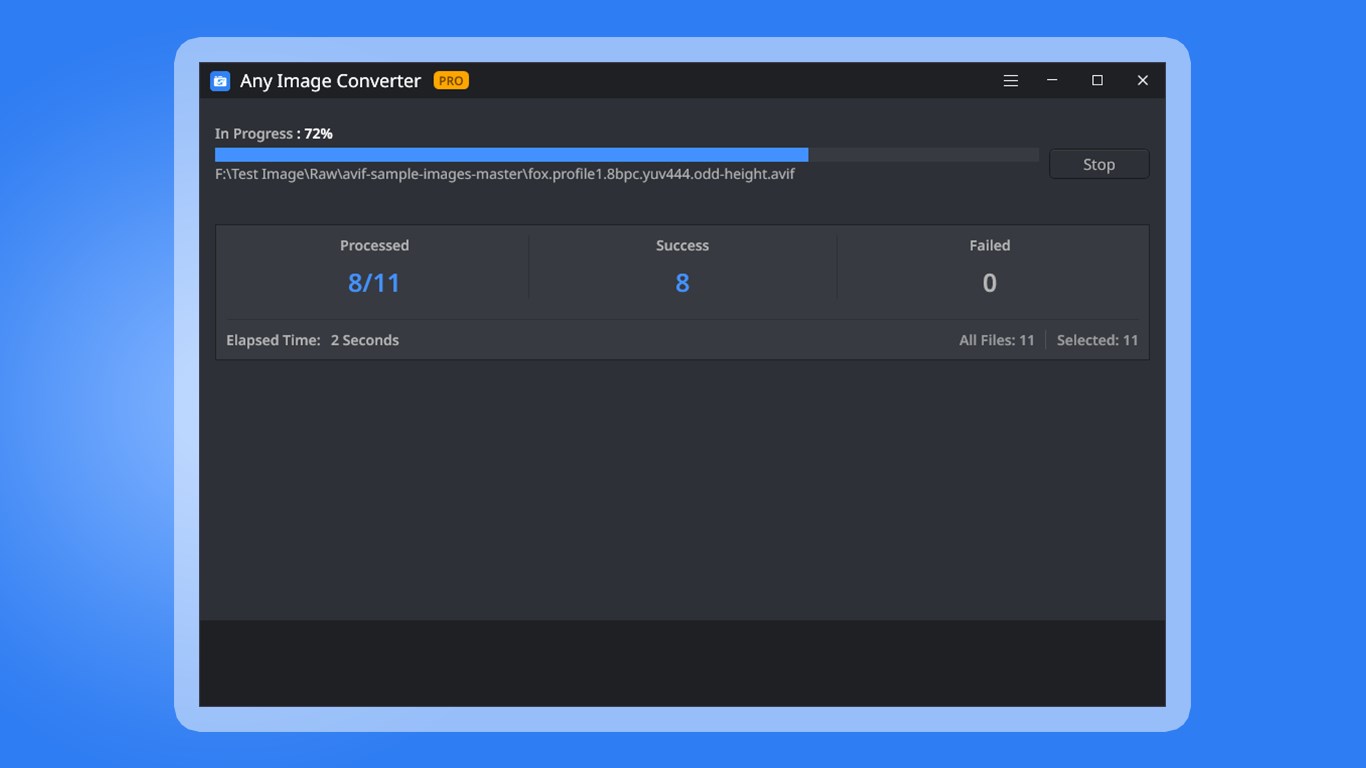This screenshot has width=1366, height=768.
Task: Click the Any Image Converter app icon
Action: click(x=220, y=81)
